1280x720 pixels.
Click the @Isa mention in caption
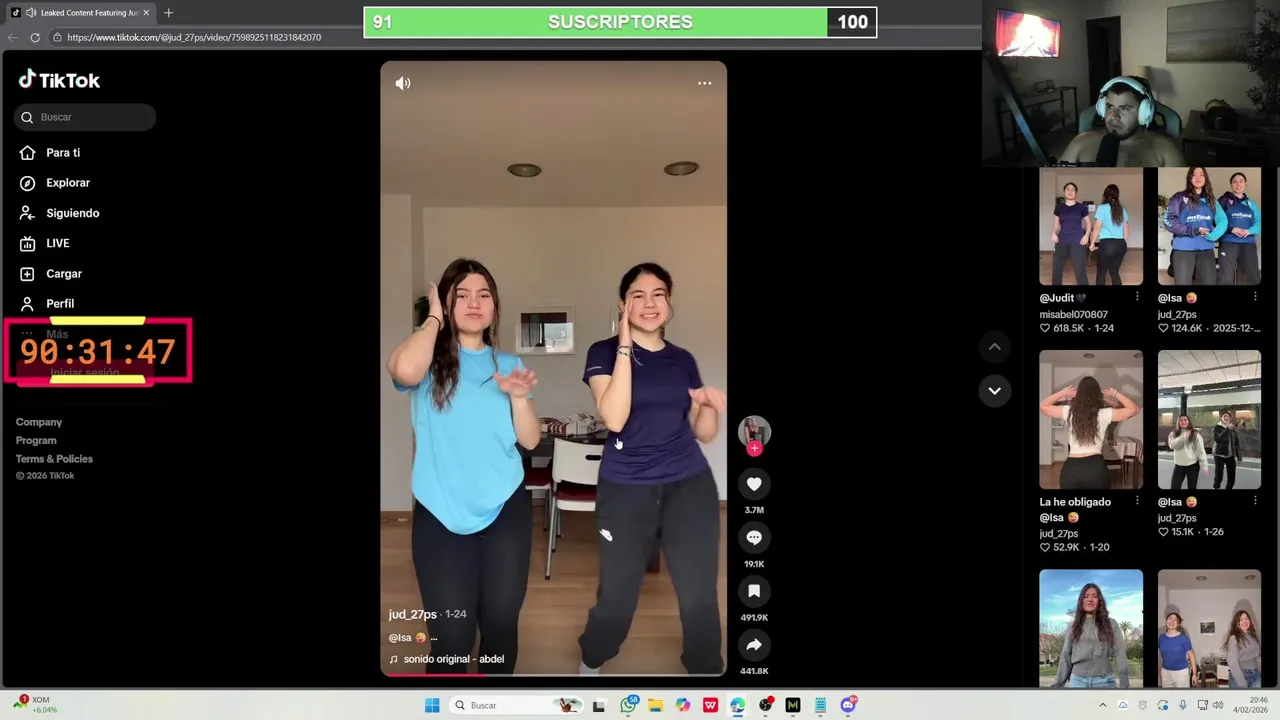[400, 637]
